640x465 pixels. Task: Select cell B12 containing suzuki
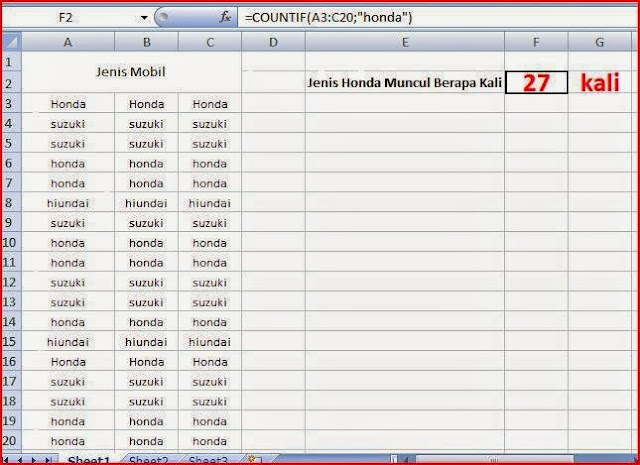[x=147, y=282]
